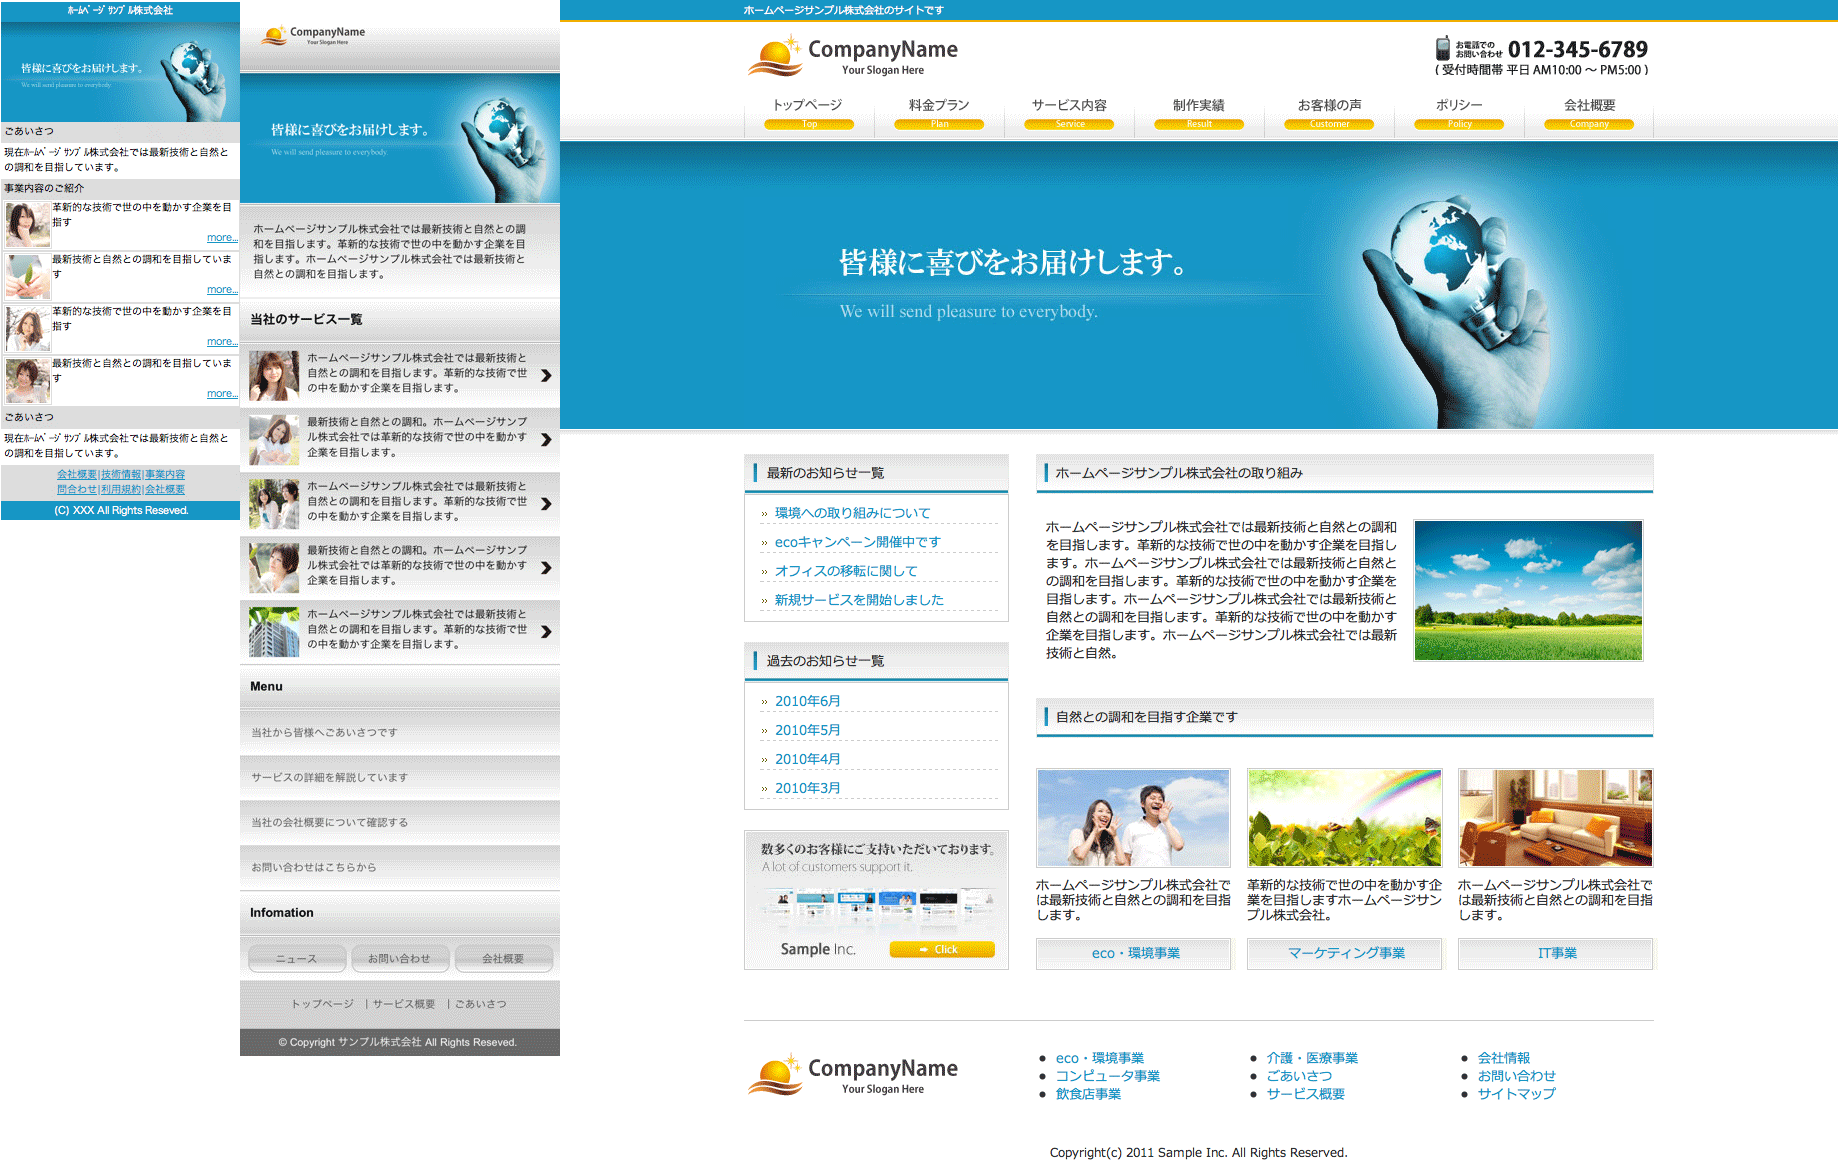
Task: Expand the building photo service row arrow
Action: (546, 632)
